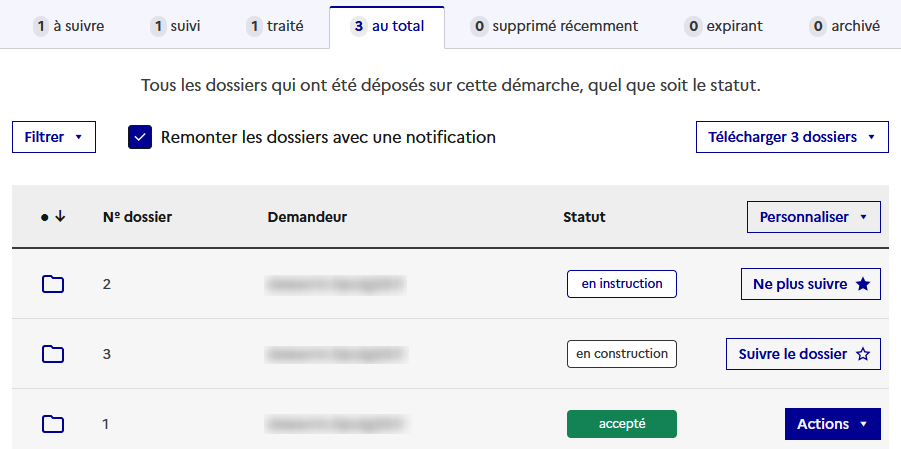The width and height of the screenshot is (901, 449).
Task: Switch to the à suivre tab
Action: coord(69,26)
